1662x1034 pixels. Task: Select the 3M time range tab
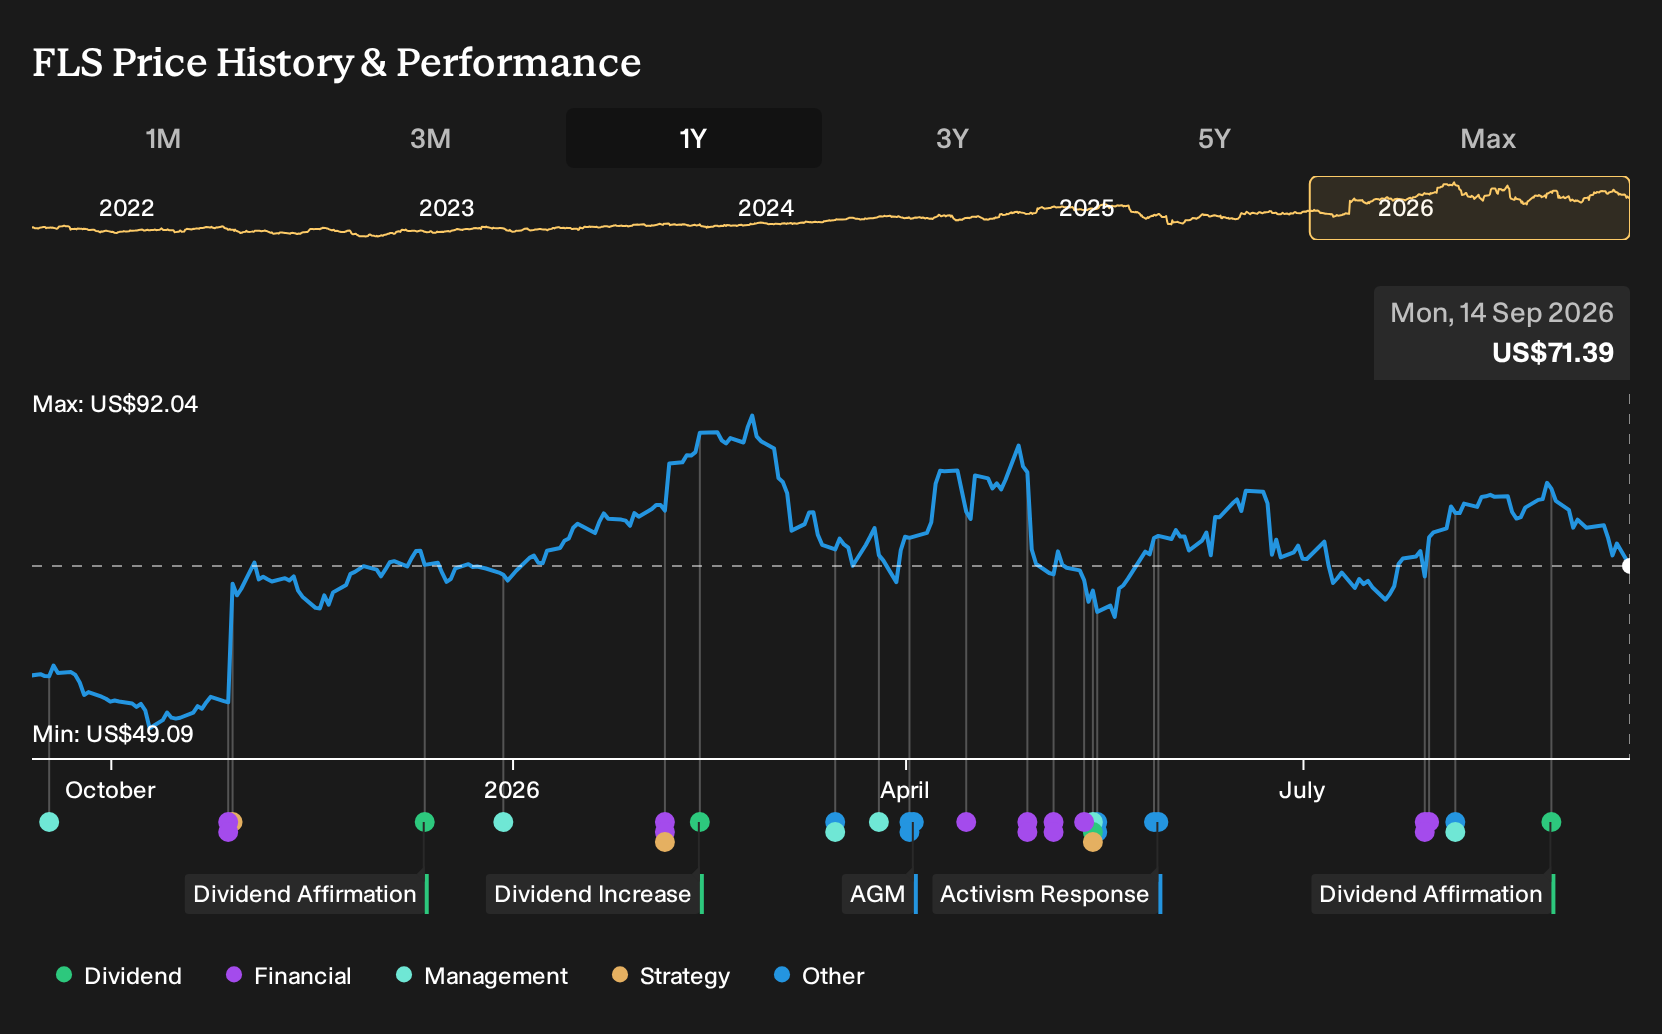point(430,139)
